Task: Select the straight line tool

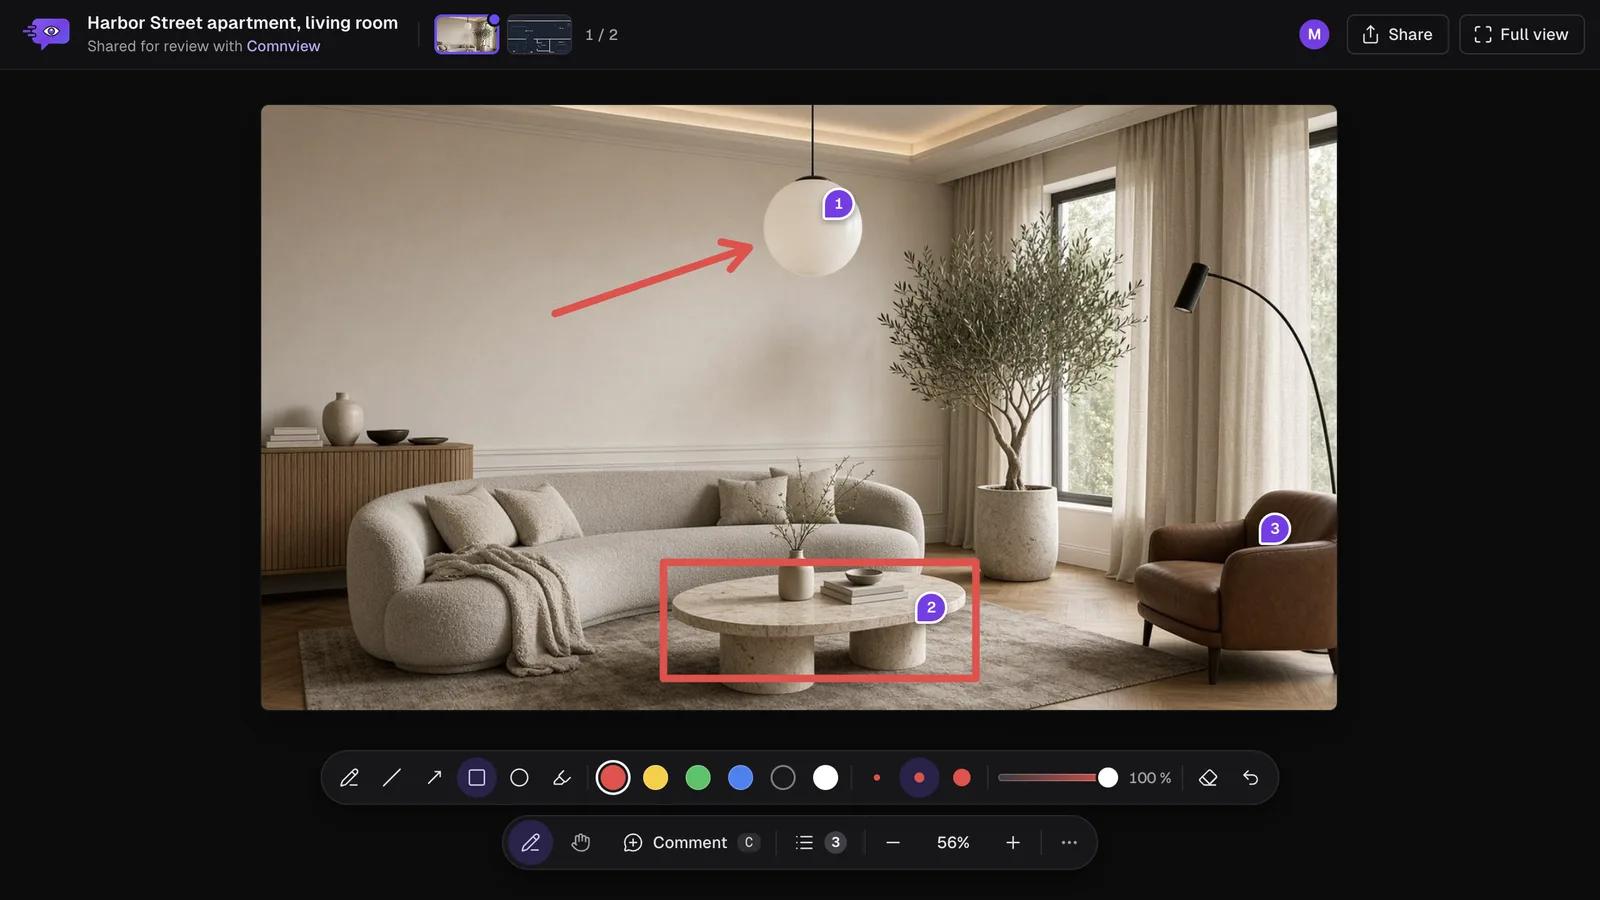Action: click(392, 778)
